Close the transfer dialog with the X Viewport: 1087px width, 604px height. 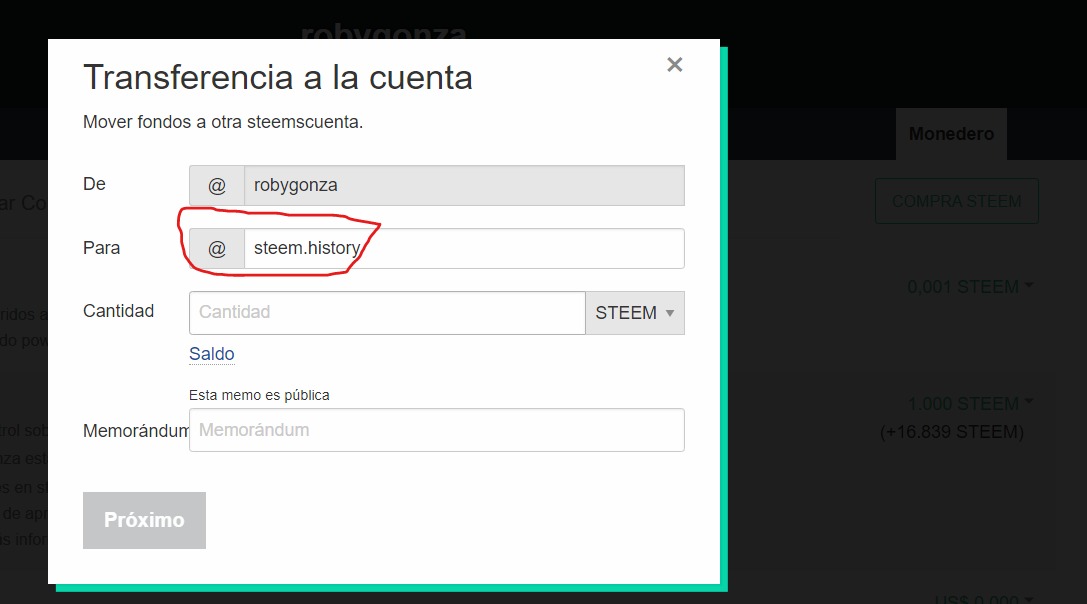pyautogui.click(x=675, y=64)
